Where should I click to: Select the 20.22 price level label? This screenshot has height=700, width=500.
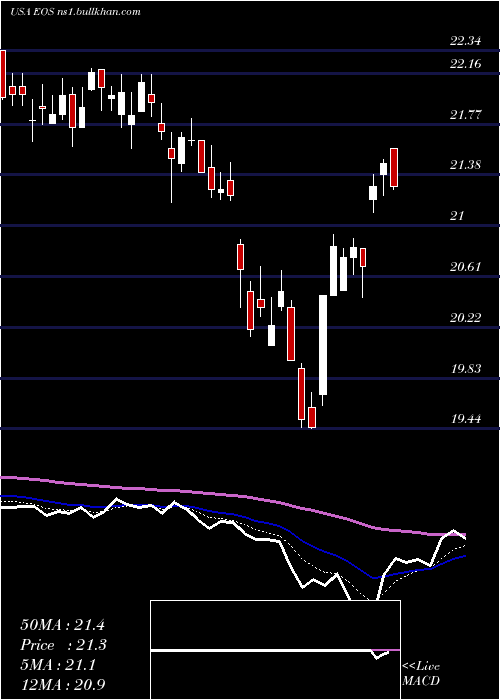coord(465,318)
